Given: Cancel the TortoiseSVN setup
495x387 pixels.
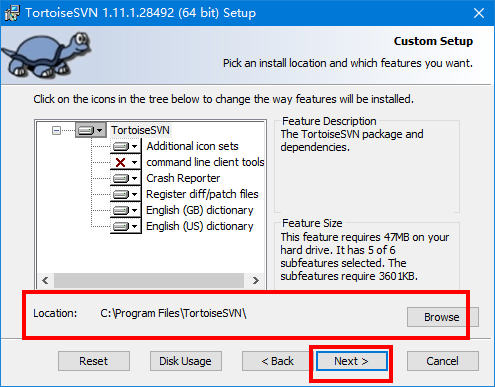Looking at the screenshot, I should pos(442,361).
